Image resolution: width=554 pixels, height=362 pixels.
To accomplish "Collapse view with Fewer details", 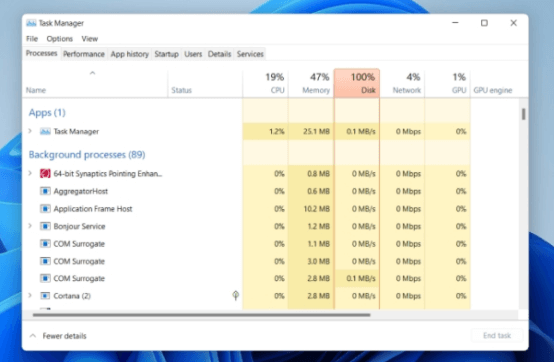I will 58,336.
